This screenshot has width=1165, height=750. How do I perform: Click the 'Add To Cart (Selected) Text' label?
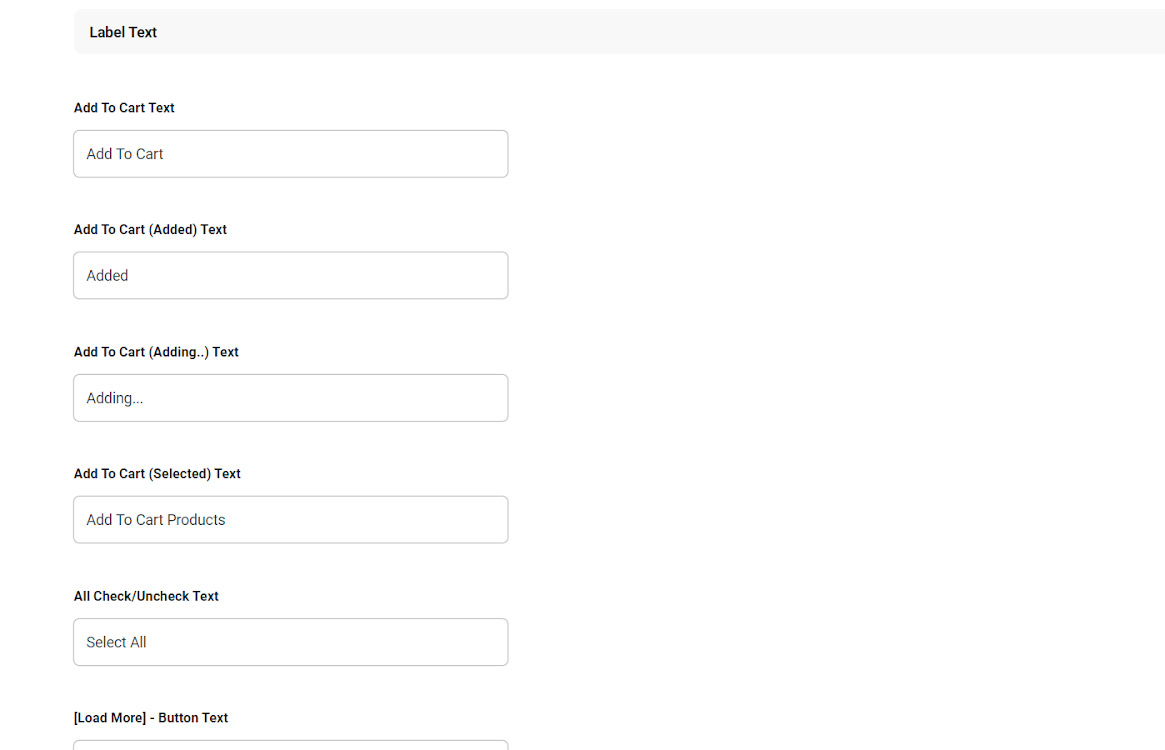(157, 474)
